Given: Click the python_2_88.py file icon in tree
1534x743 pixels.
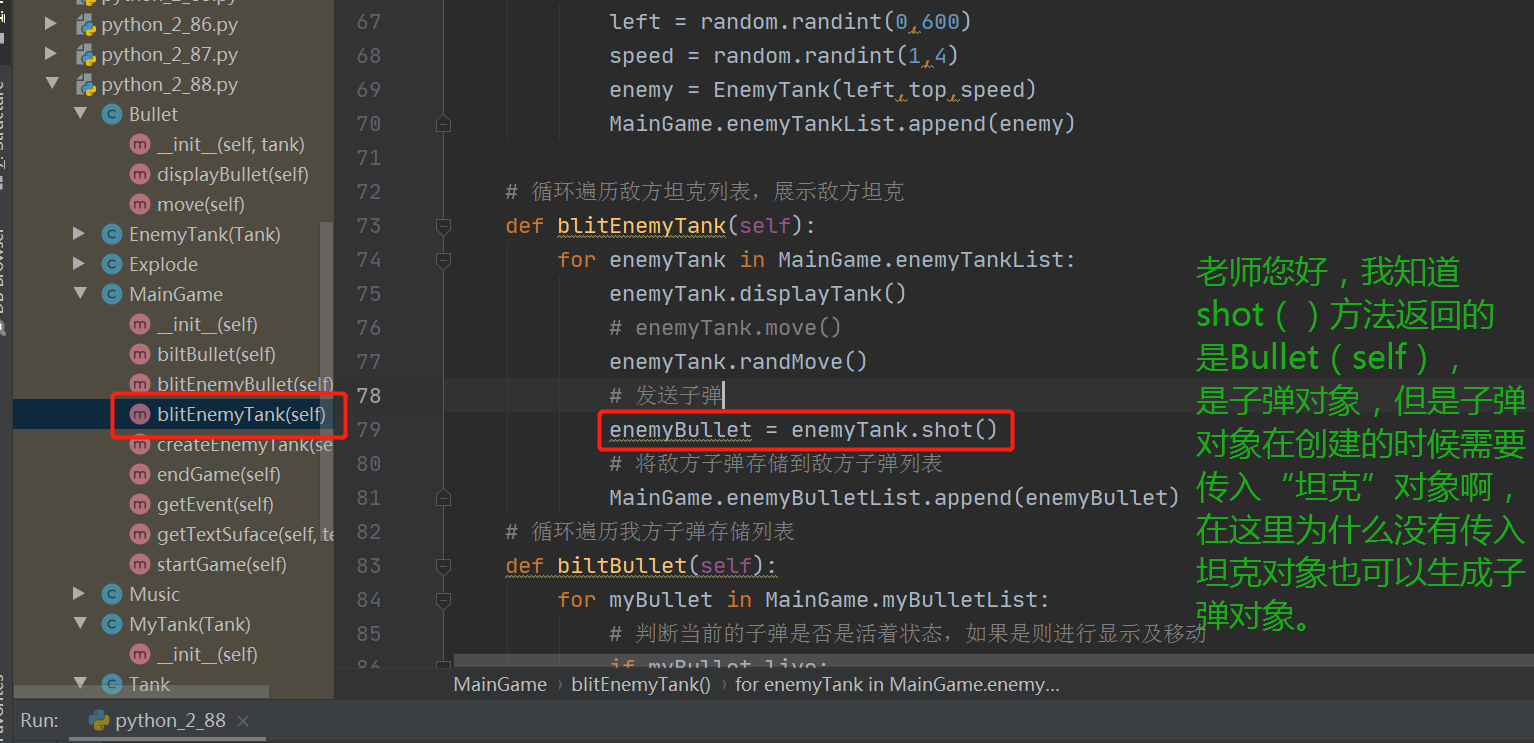Looking at the screenshot, I should coord(85,85).
